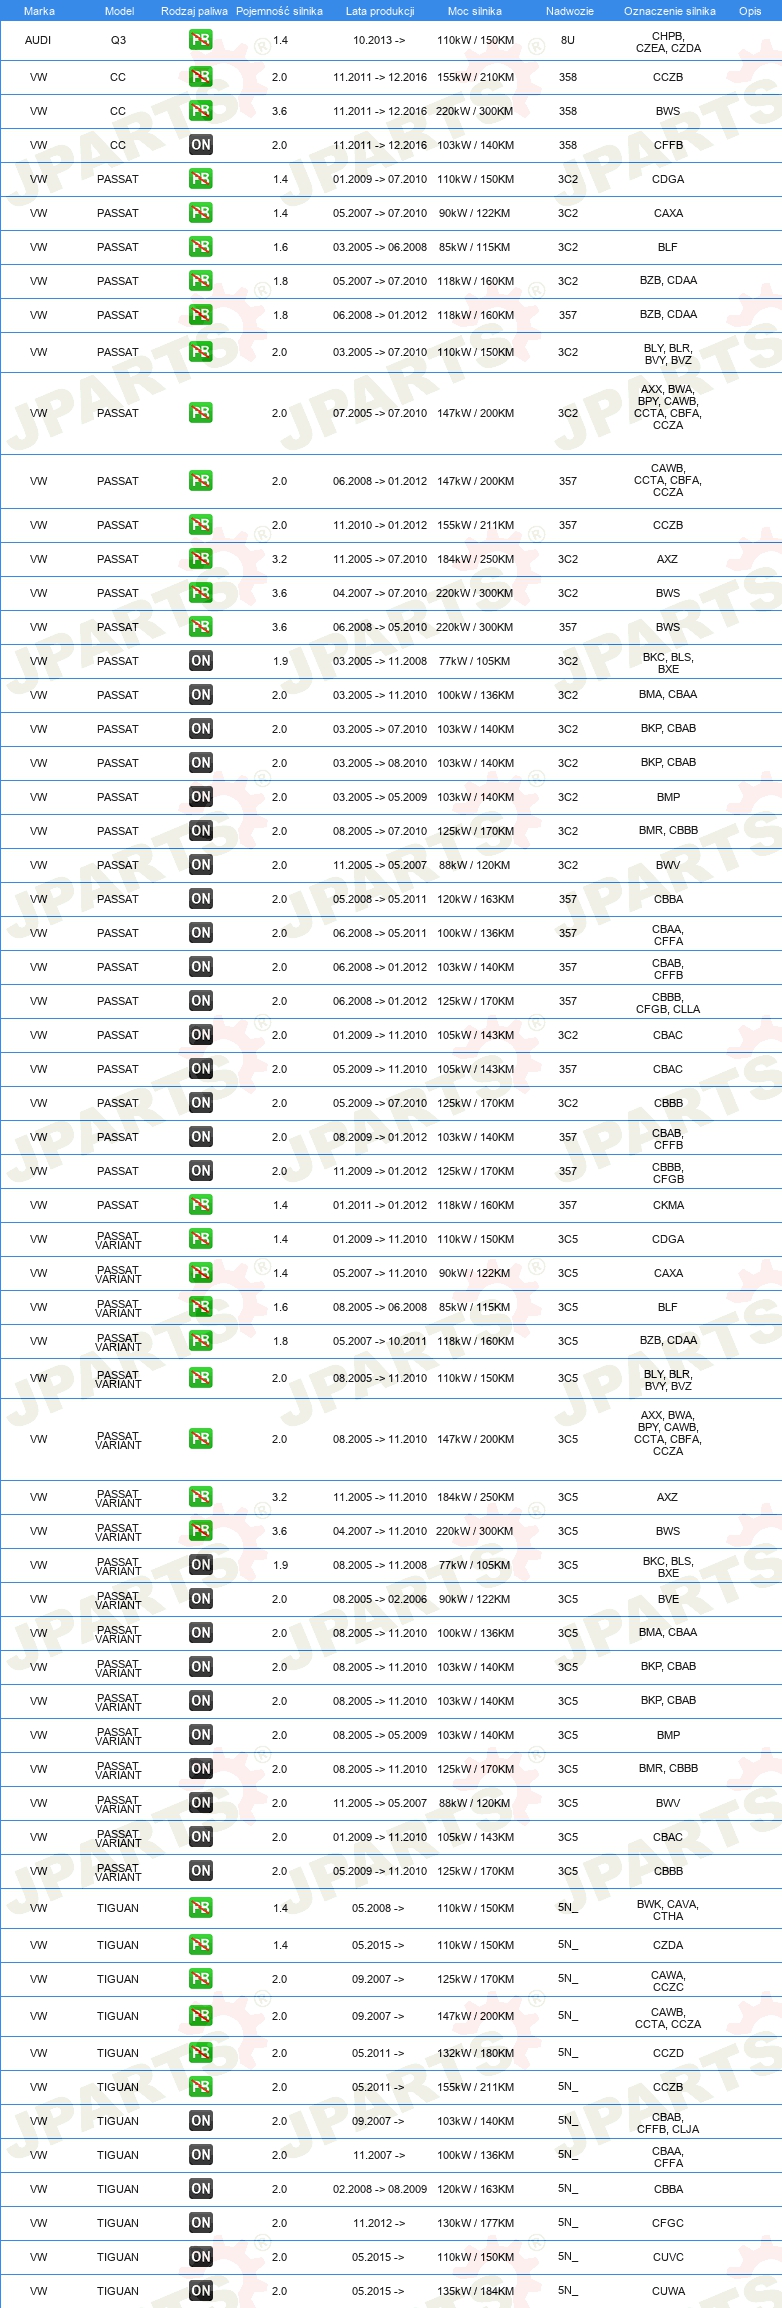Click the diesel ON icon in the PASSAT 3C2 1.9 BKC row
Viewport: 782px width, 2308px height.
coord(201,661)
